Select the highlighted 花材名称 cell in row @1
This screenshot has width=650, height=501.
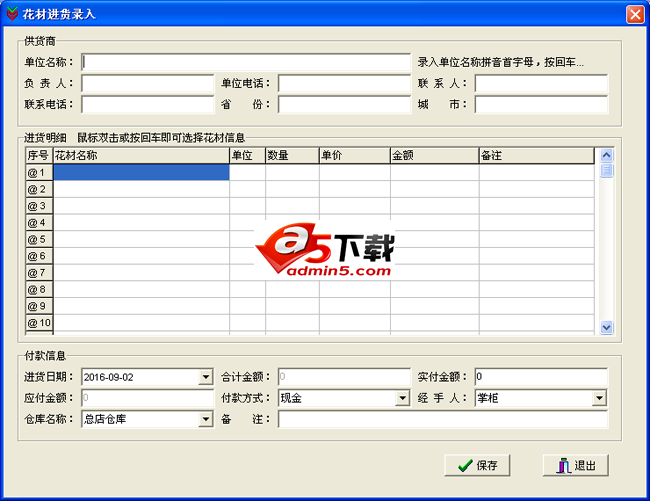pyautogui.click(x=141, y=172)
